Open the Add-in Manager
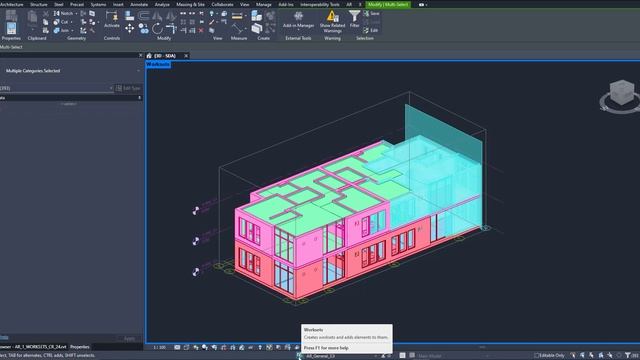The image size is (640, 360). (298, 20)
